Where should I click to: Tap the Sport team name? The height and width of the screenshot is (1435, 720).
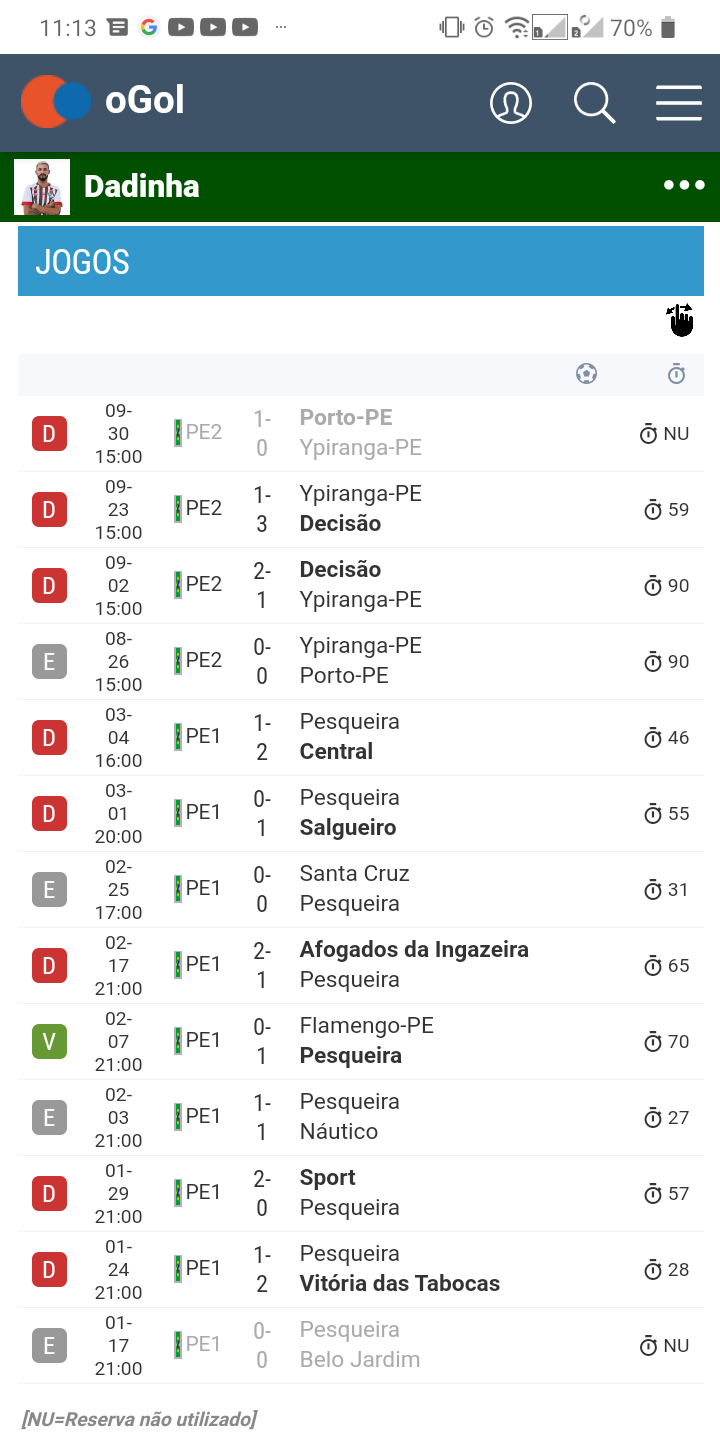click(327, 1178)
